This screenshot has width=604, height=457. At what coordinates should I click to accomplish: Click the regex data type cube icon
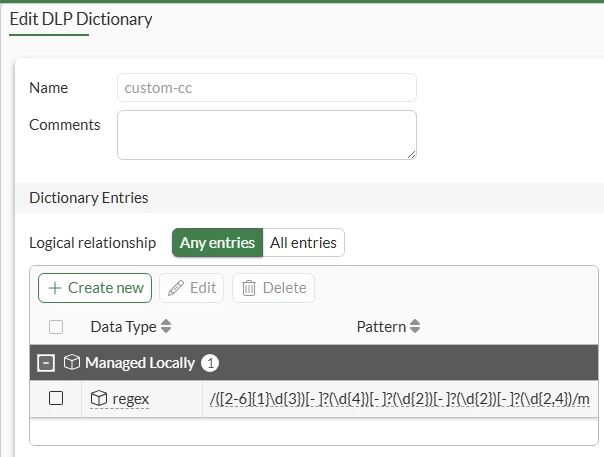click(x=99, y=398)
